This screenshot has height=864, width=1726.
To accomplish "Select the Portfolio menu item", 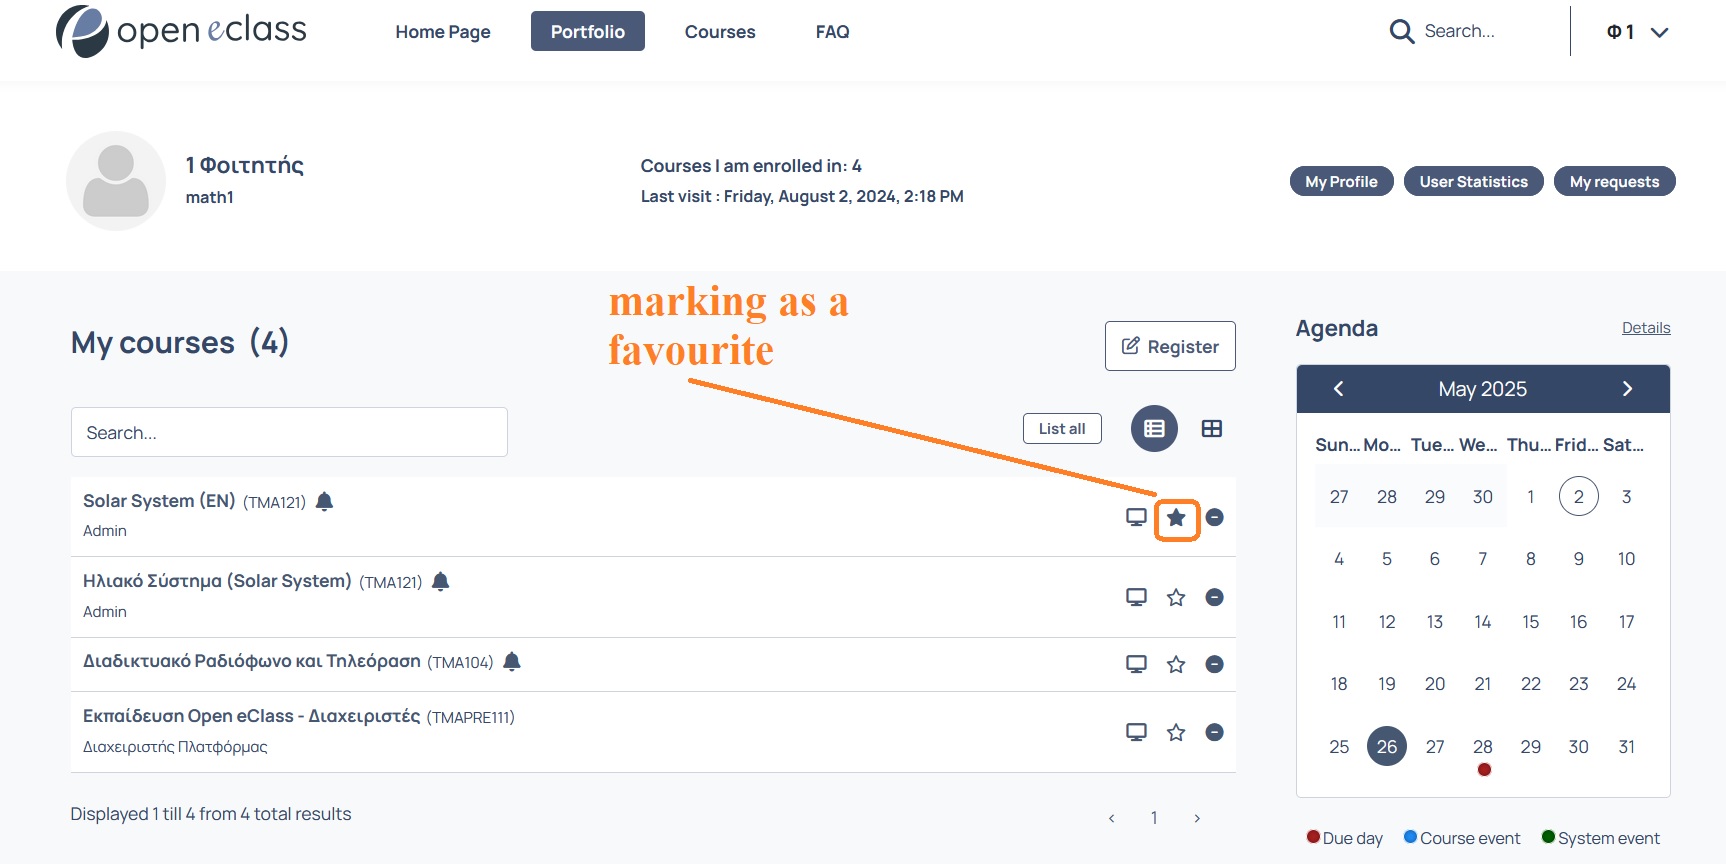I will [588, 31].
